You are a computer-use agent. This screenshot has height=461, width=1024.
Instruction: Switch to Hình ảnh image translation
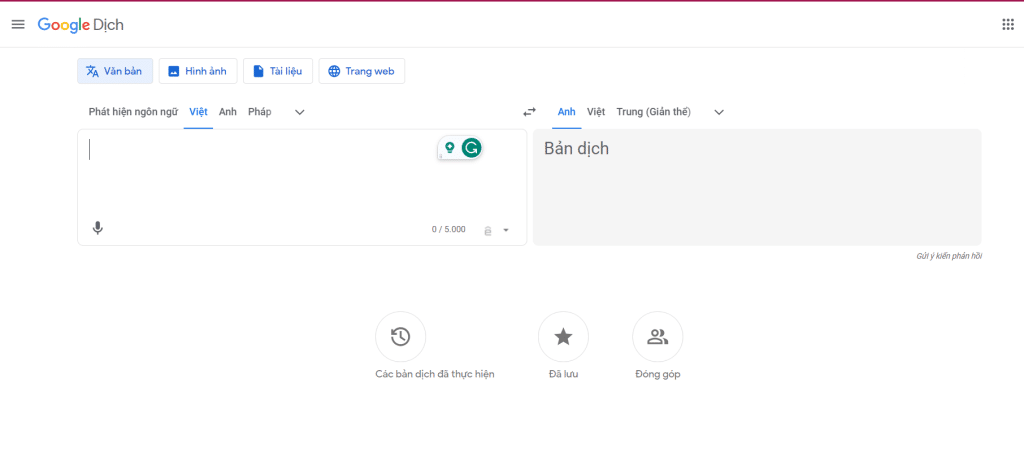(198, 71)
